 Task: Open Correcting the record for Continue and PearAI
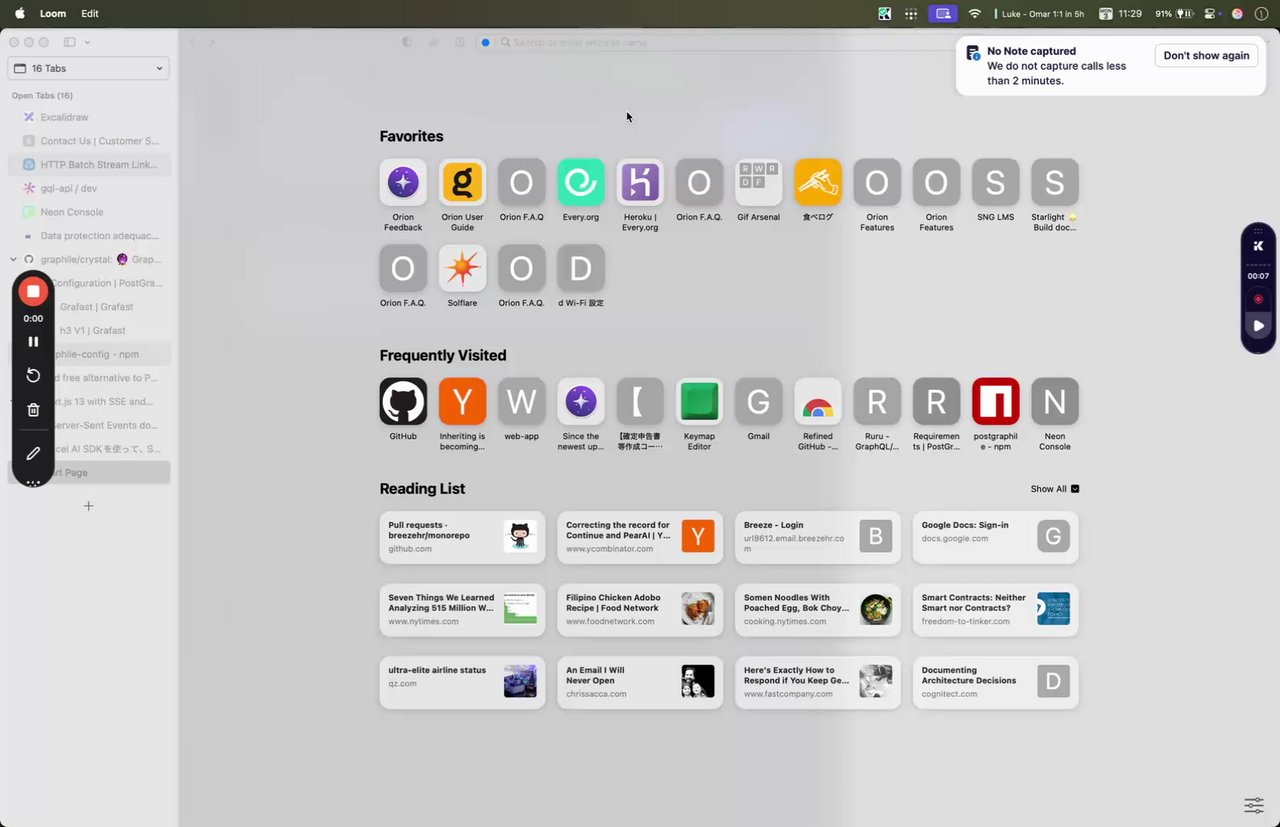click(640, 537)
